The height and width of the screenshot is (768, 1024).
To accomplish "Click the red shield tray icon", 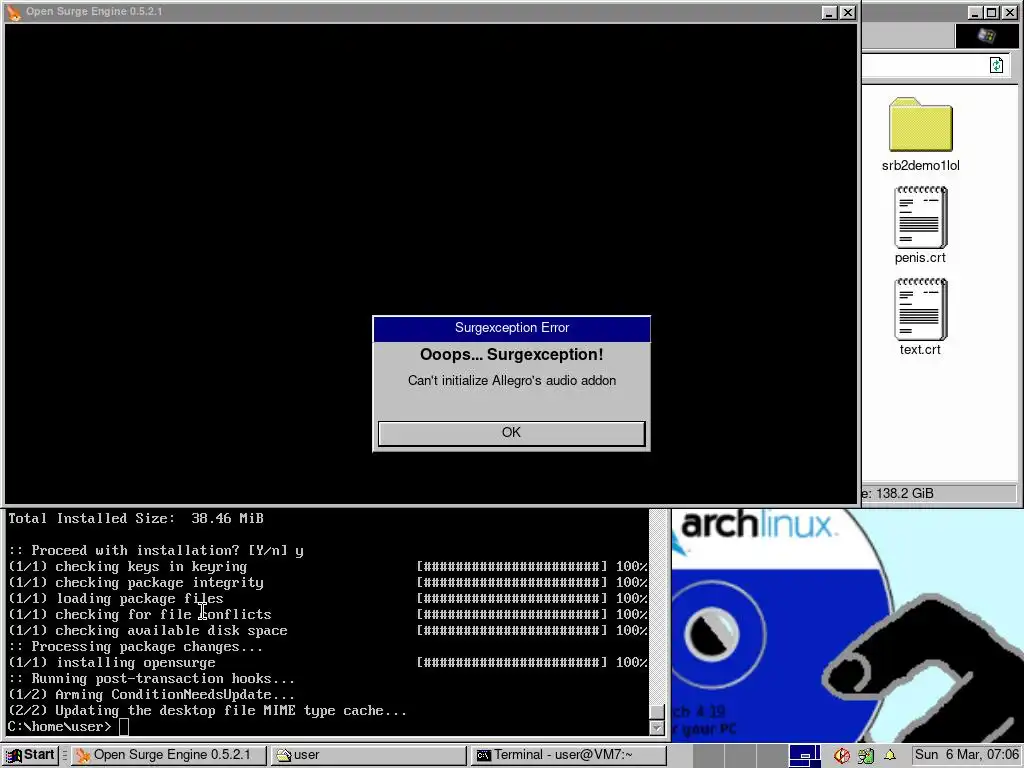I will click(x=842, y=756).
